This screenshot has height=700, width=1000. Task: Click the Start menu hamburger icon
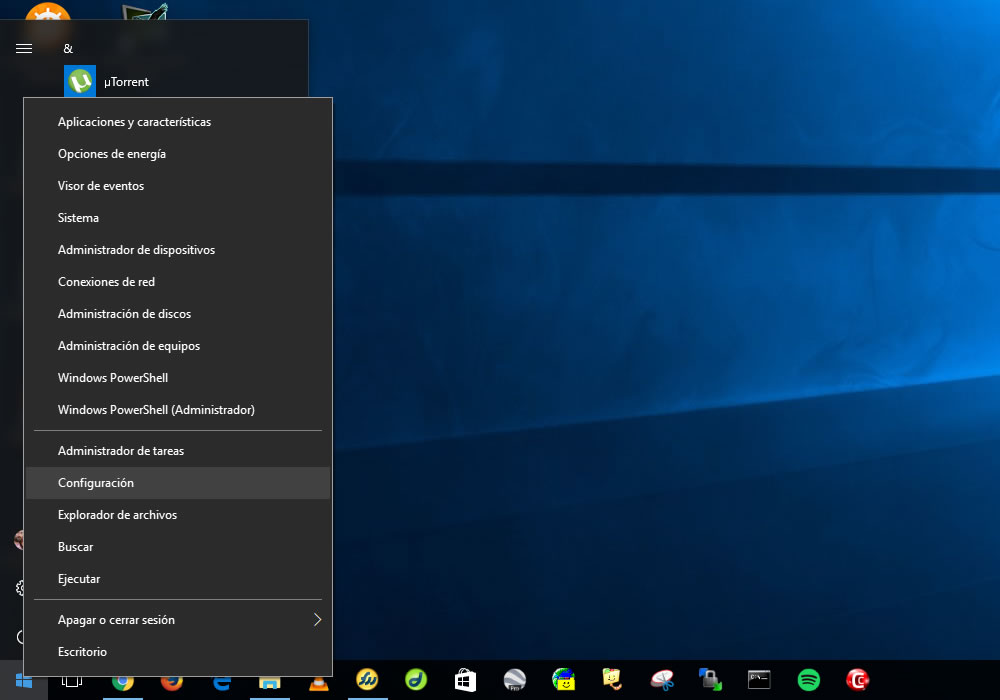25,48
